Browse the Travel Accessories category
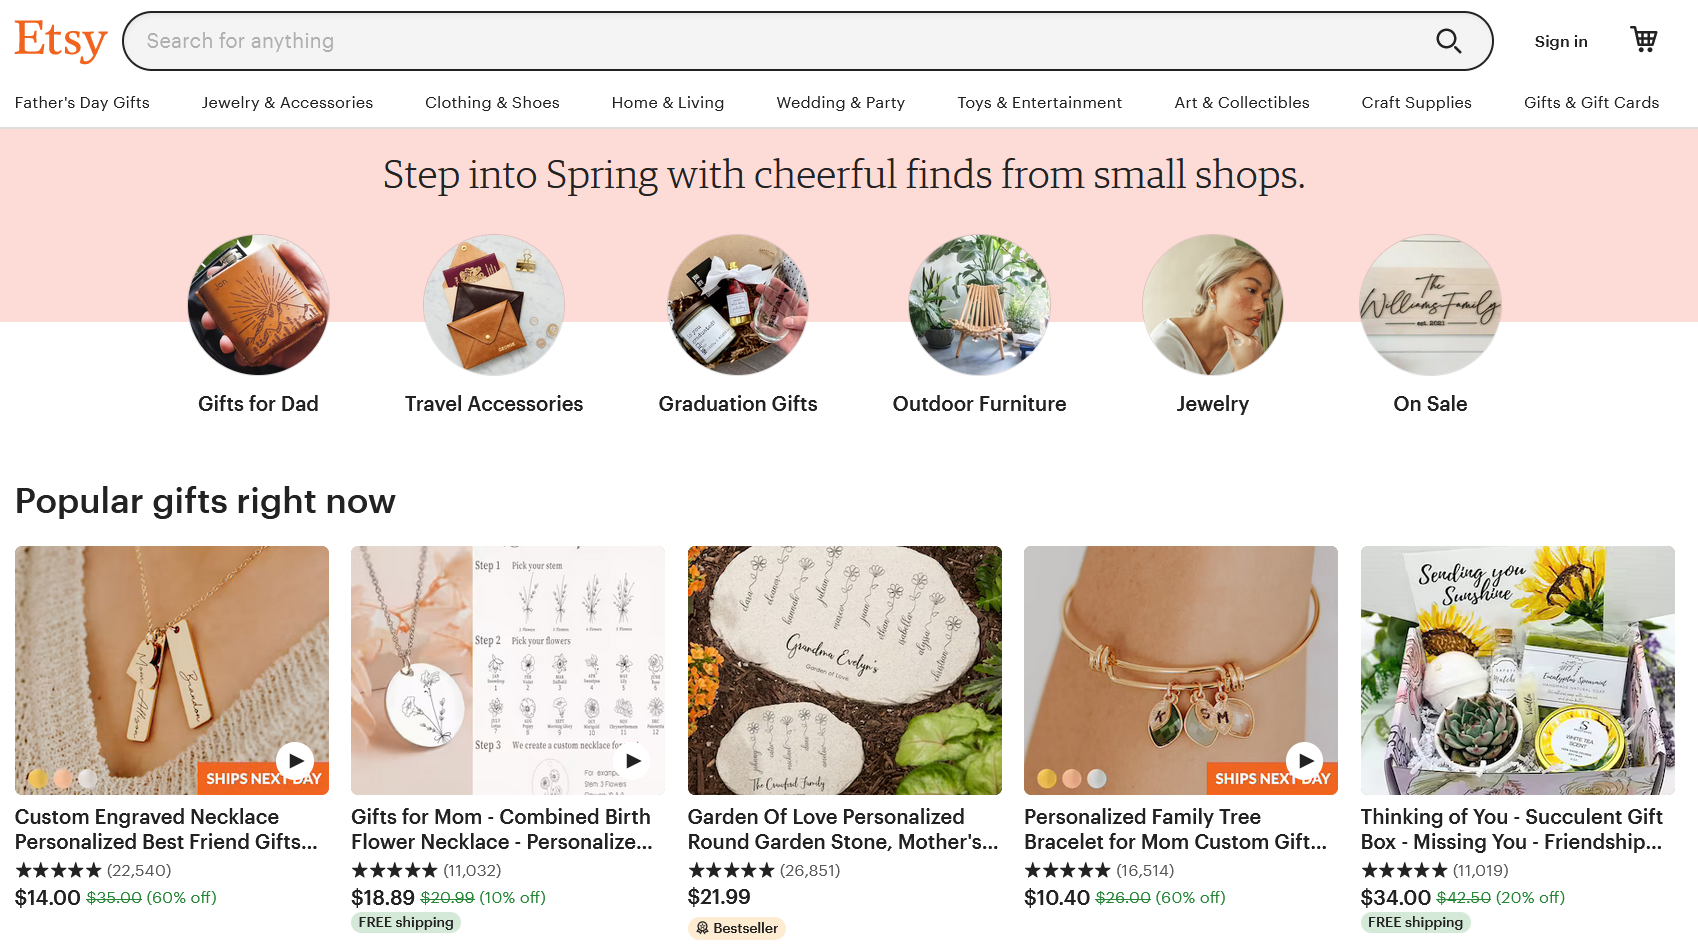Viewport: 1698px width, 950px height. [494, 305]
